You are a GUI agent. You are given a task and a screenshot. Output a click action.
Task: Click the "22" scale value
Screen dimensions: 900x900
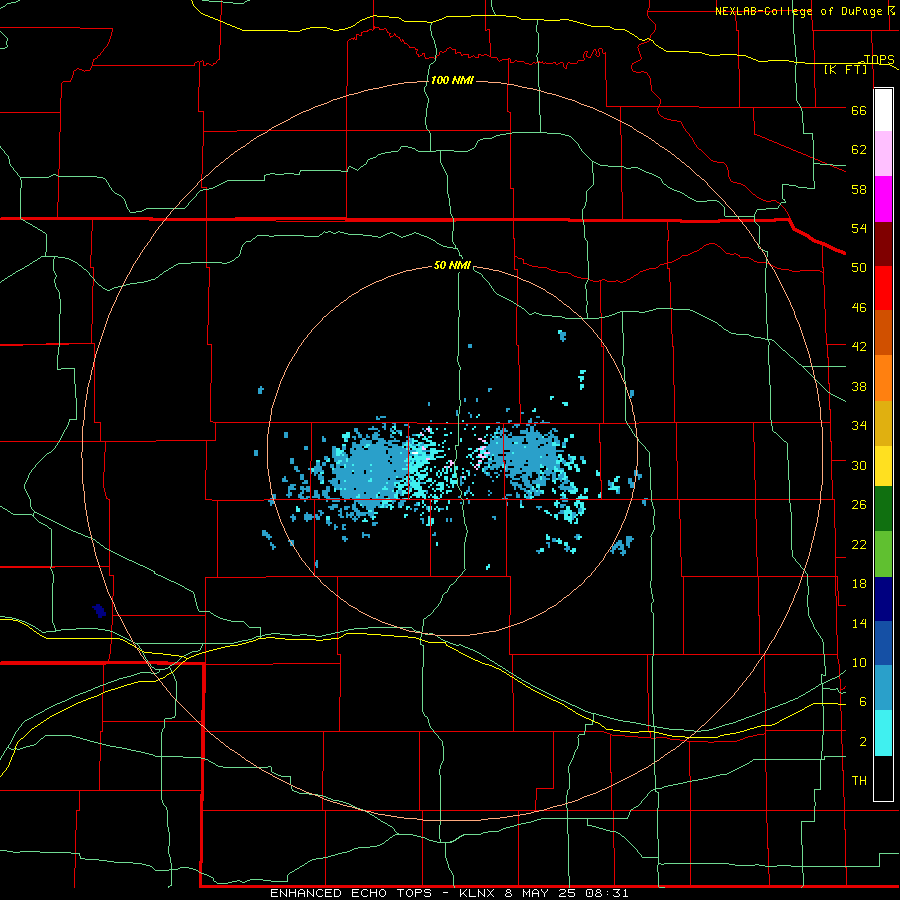tap(859, 544)
